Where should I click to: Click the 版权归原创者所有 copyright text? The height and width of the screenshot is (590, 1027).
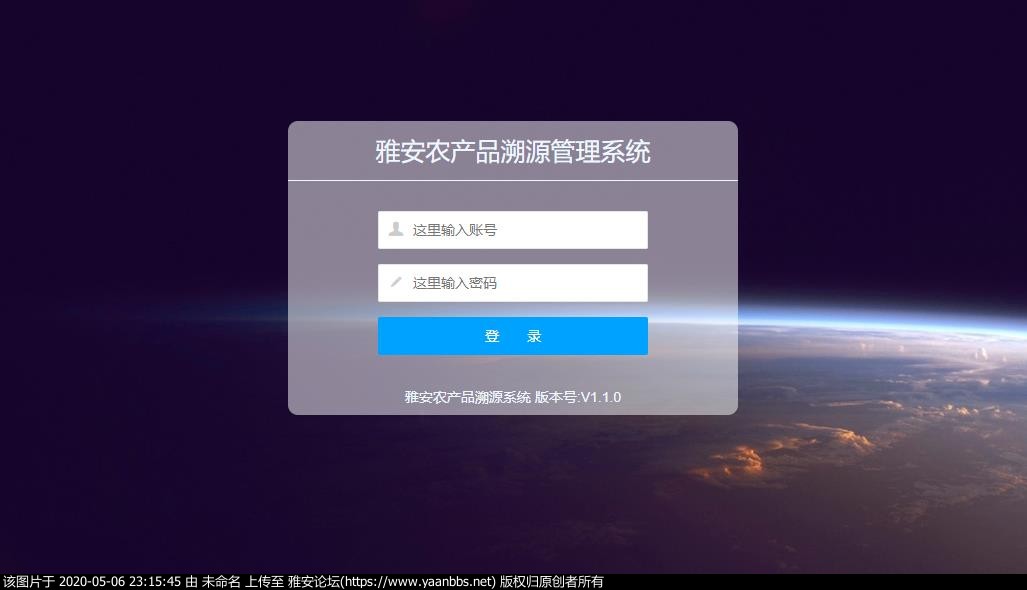click(x=551, y=581)
